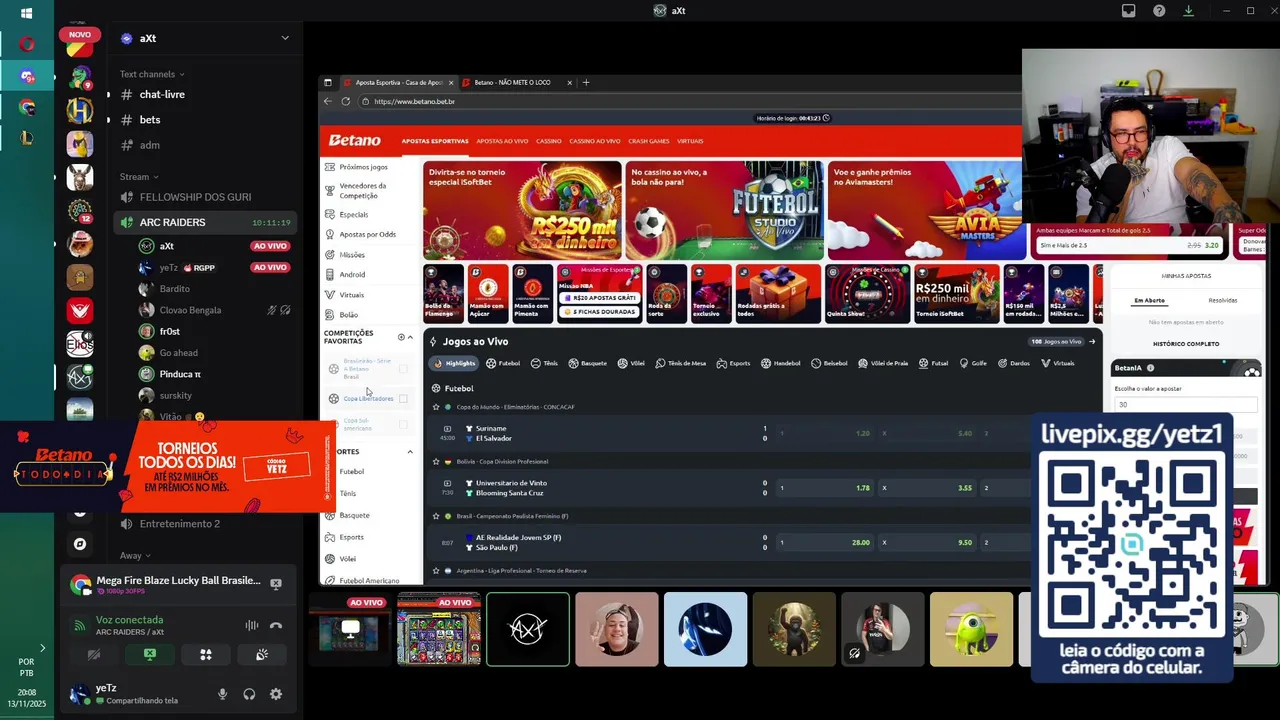Screen dimensions: 1280x720
Task: Open the League of Legends taskbar icon
Action: (x=27, y=138)
